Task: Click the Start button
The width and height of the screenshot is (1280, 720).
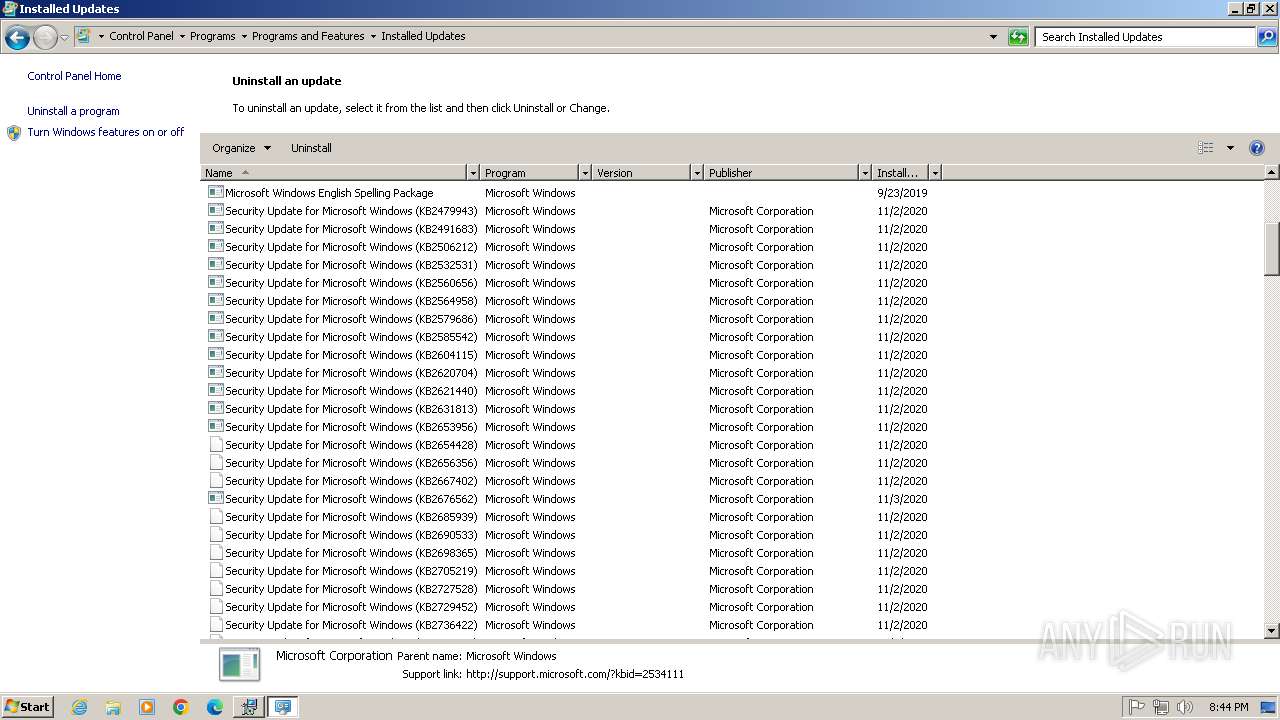Action: [27, 707]
